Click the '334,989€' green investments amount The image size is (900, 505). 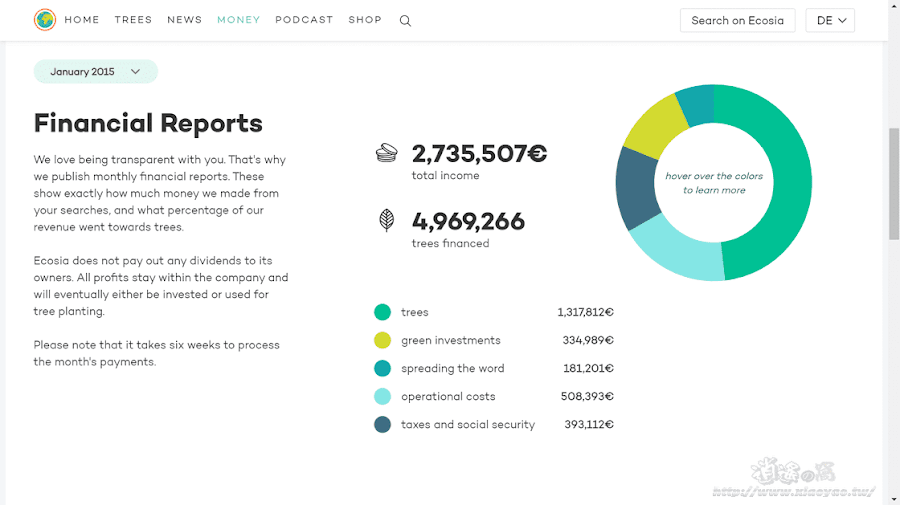(588, 340)
